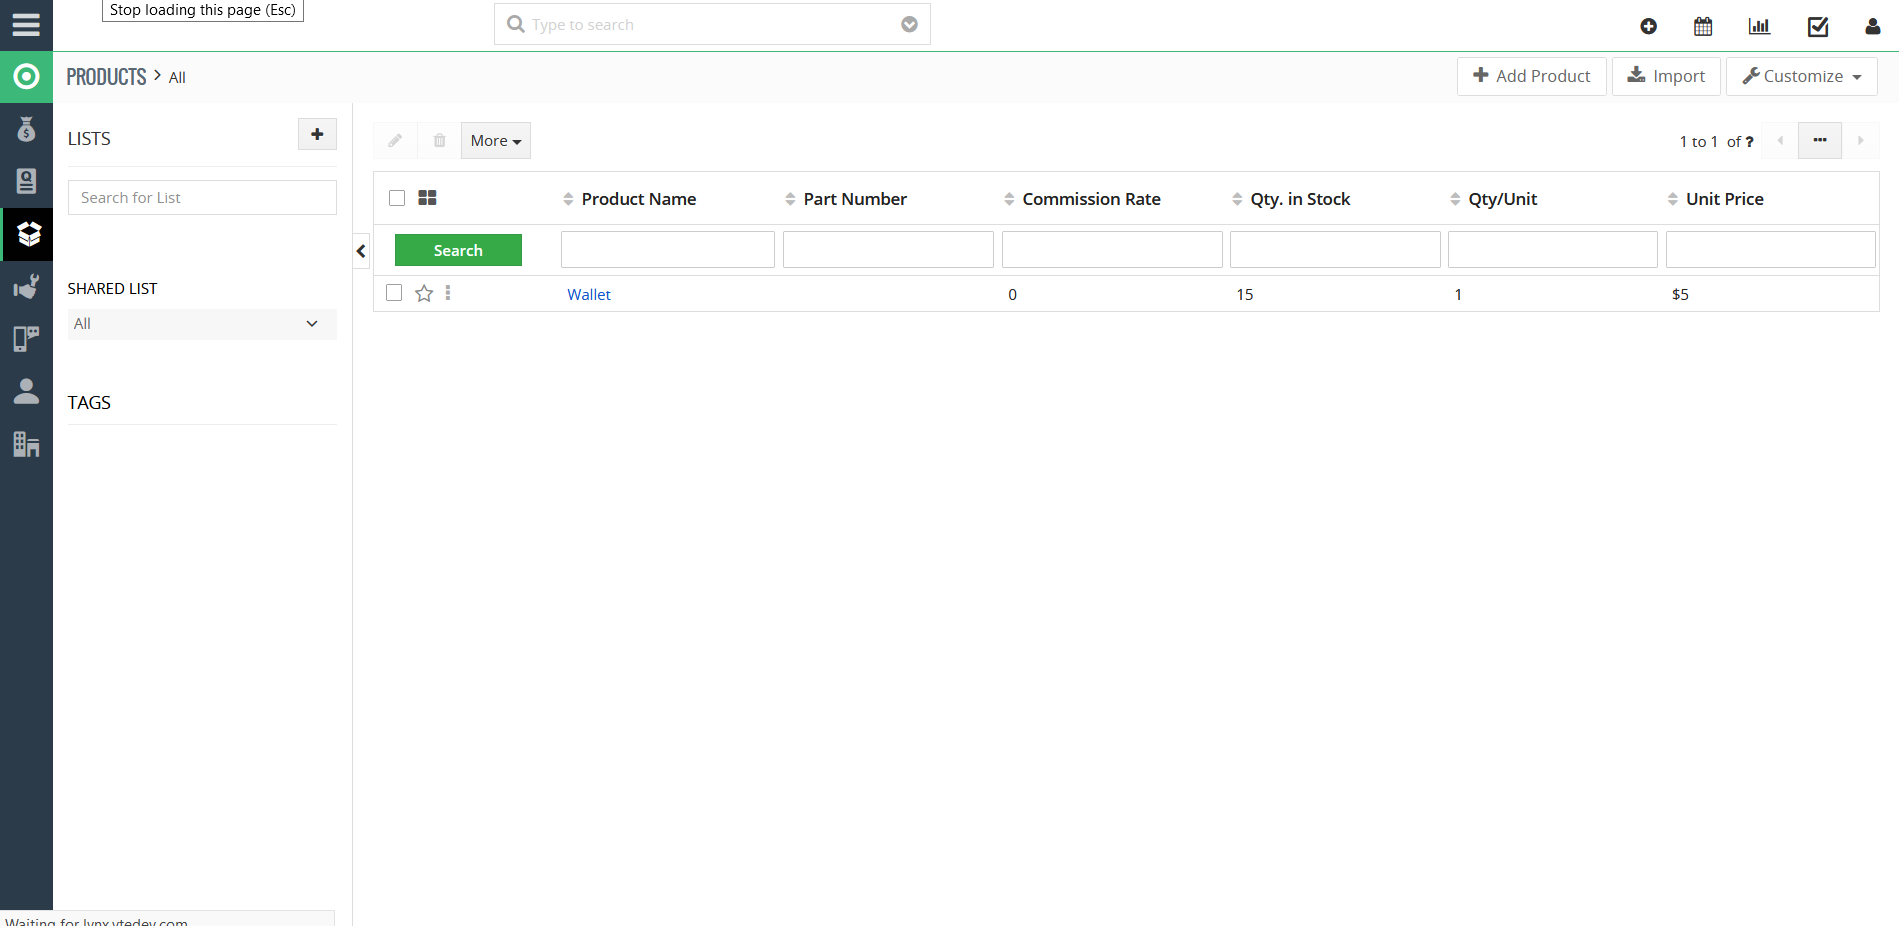Click the Add Product button

(x=1532, y=76)
